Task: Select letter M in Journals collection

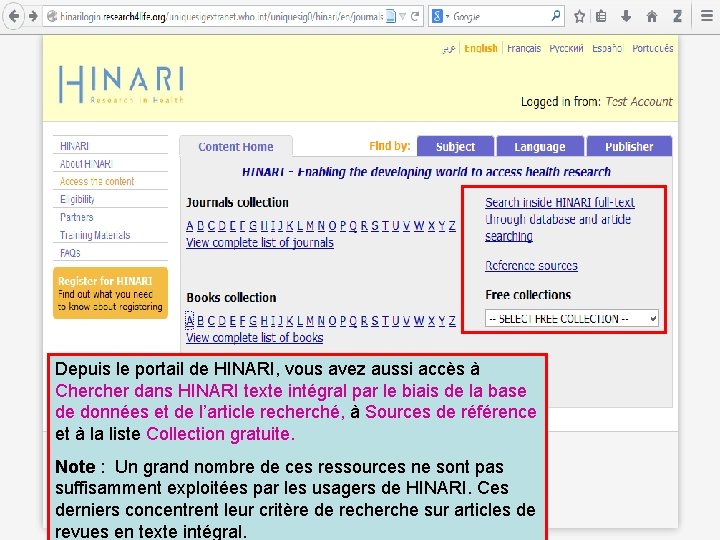Action: pyautogui.click(x=310, y=226)
